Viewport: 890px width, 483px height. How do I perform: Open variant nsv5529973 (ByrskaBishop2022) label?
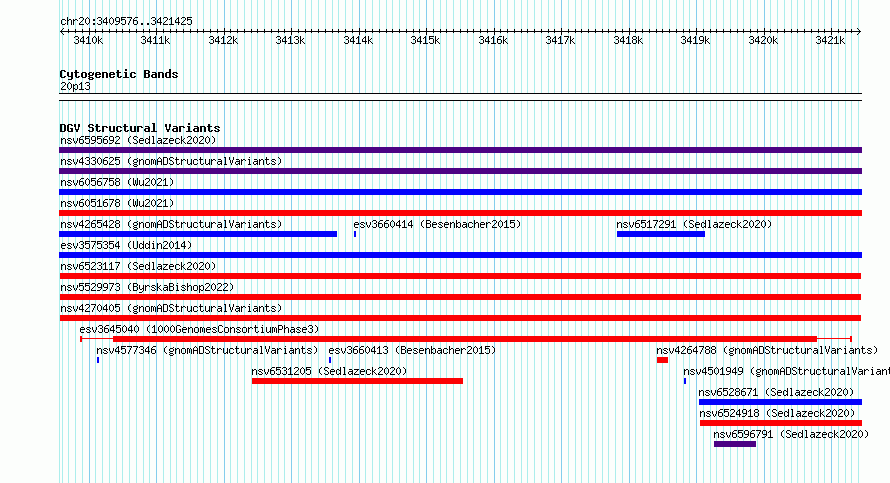coord(147,287)
